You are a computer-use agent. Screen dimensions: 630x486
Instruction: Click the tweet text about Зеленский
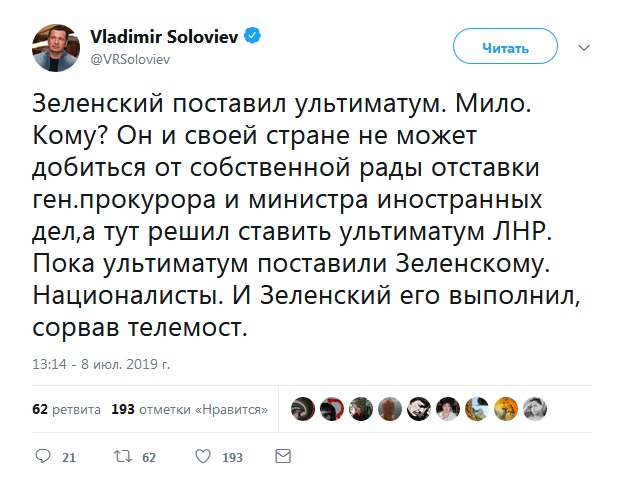(300, 215)
